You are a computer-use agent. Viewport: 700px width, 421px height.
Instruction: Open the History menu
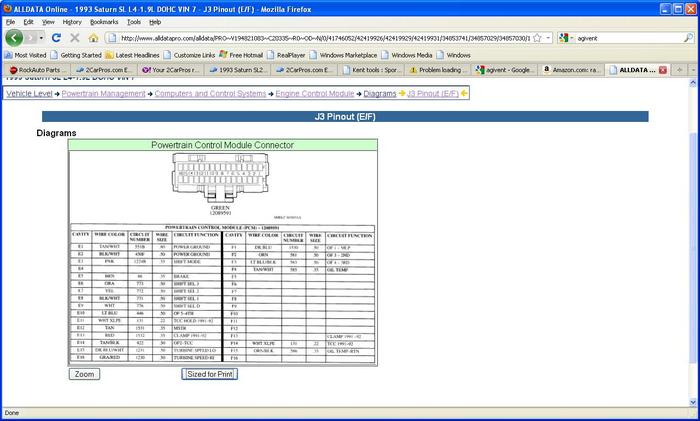tap(72, 21)
